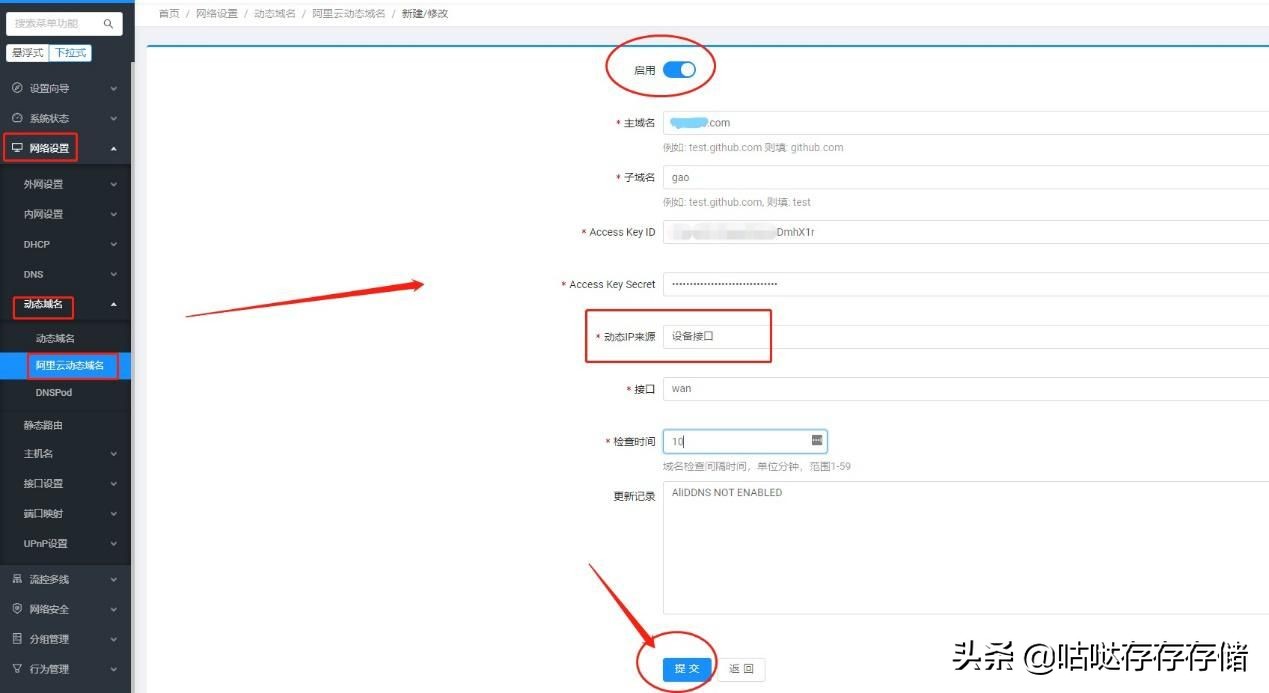The width and height of the screenshot is (1269, 693).
Task: Click the 返回 button
Action: click(741, 669)
